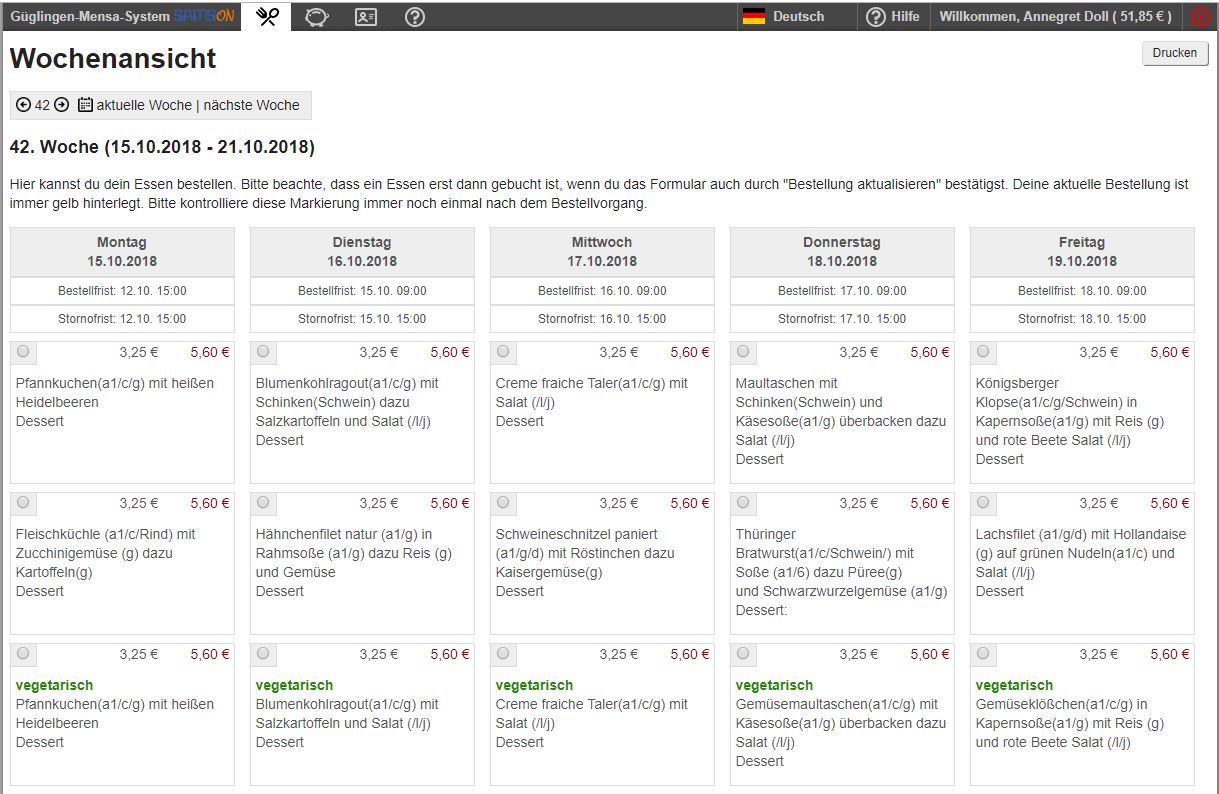The image size is (1219, 794).
Task: Open the Deutsch language selector
Action: pos(798,17)
